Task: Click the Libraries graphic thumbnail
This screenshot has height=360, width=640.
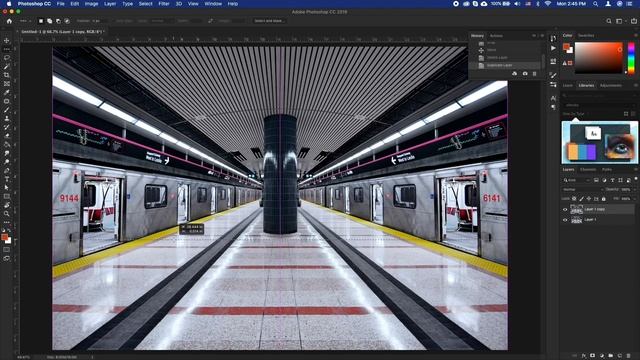Action: [600, 142]
